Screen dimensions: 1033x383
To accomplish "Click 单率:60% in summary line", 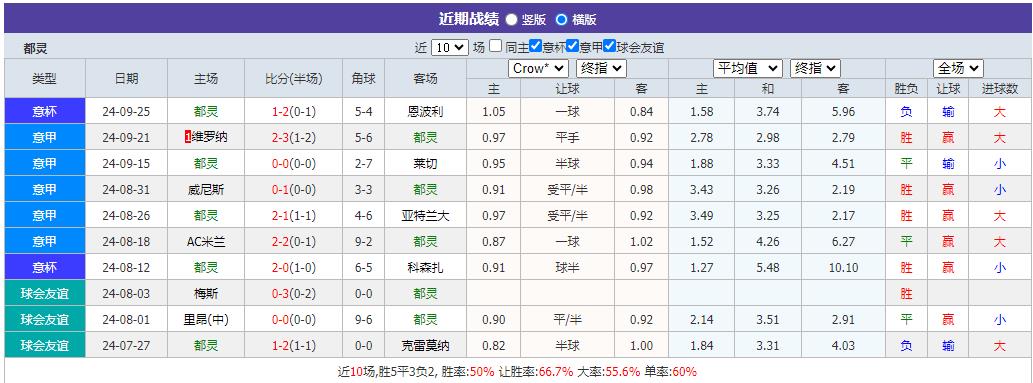I will tap(671, 372).
